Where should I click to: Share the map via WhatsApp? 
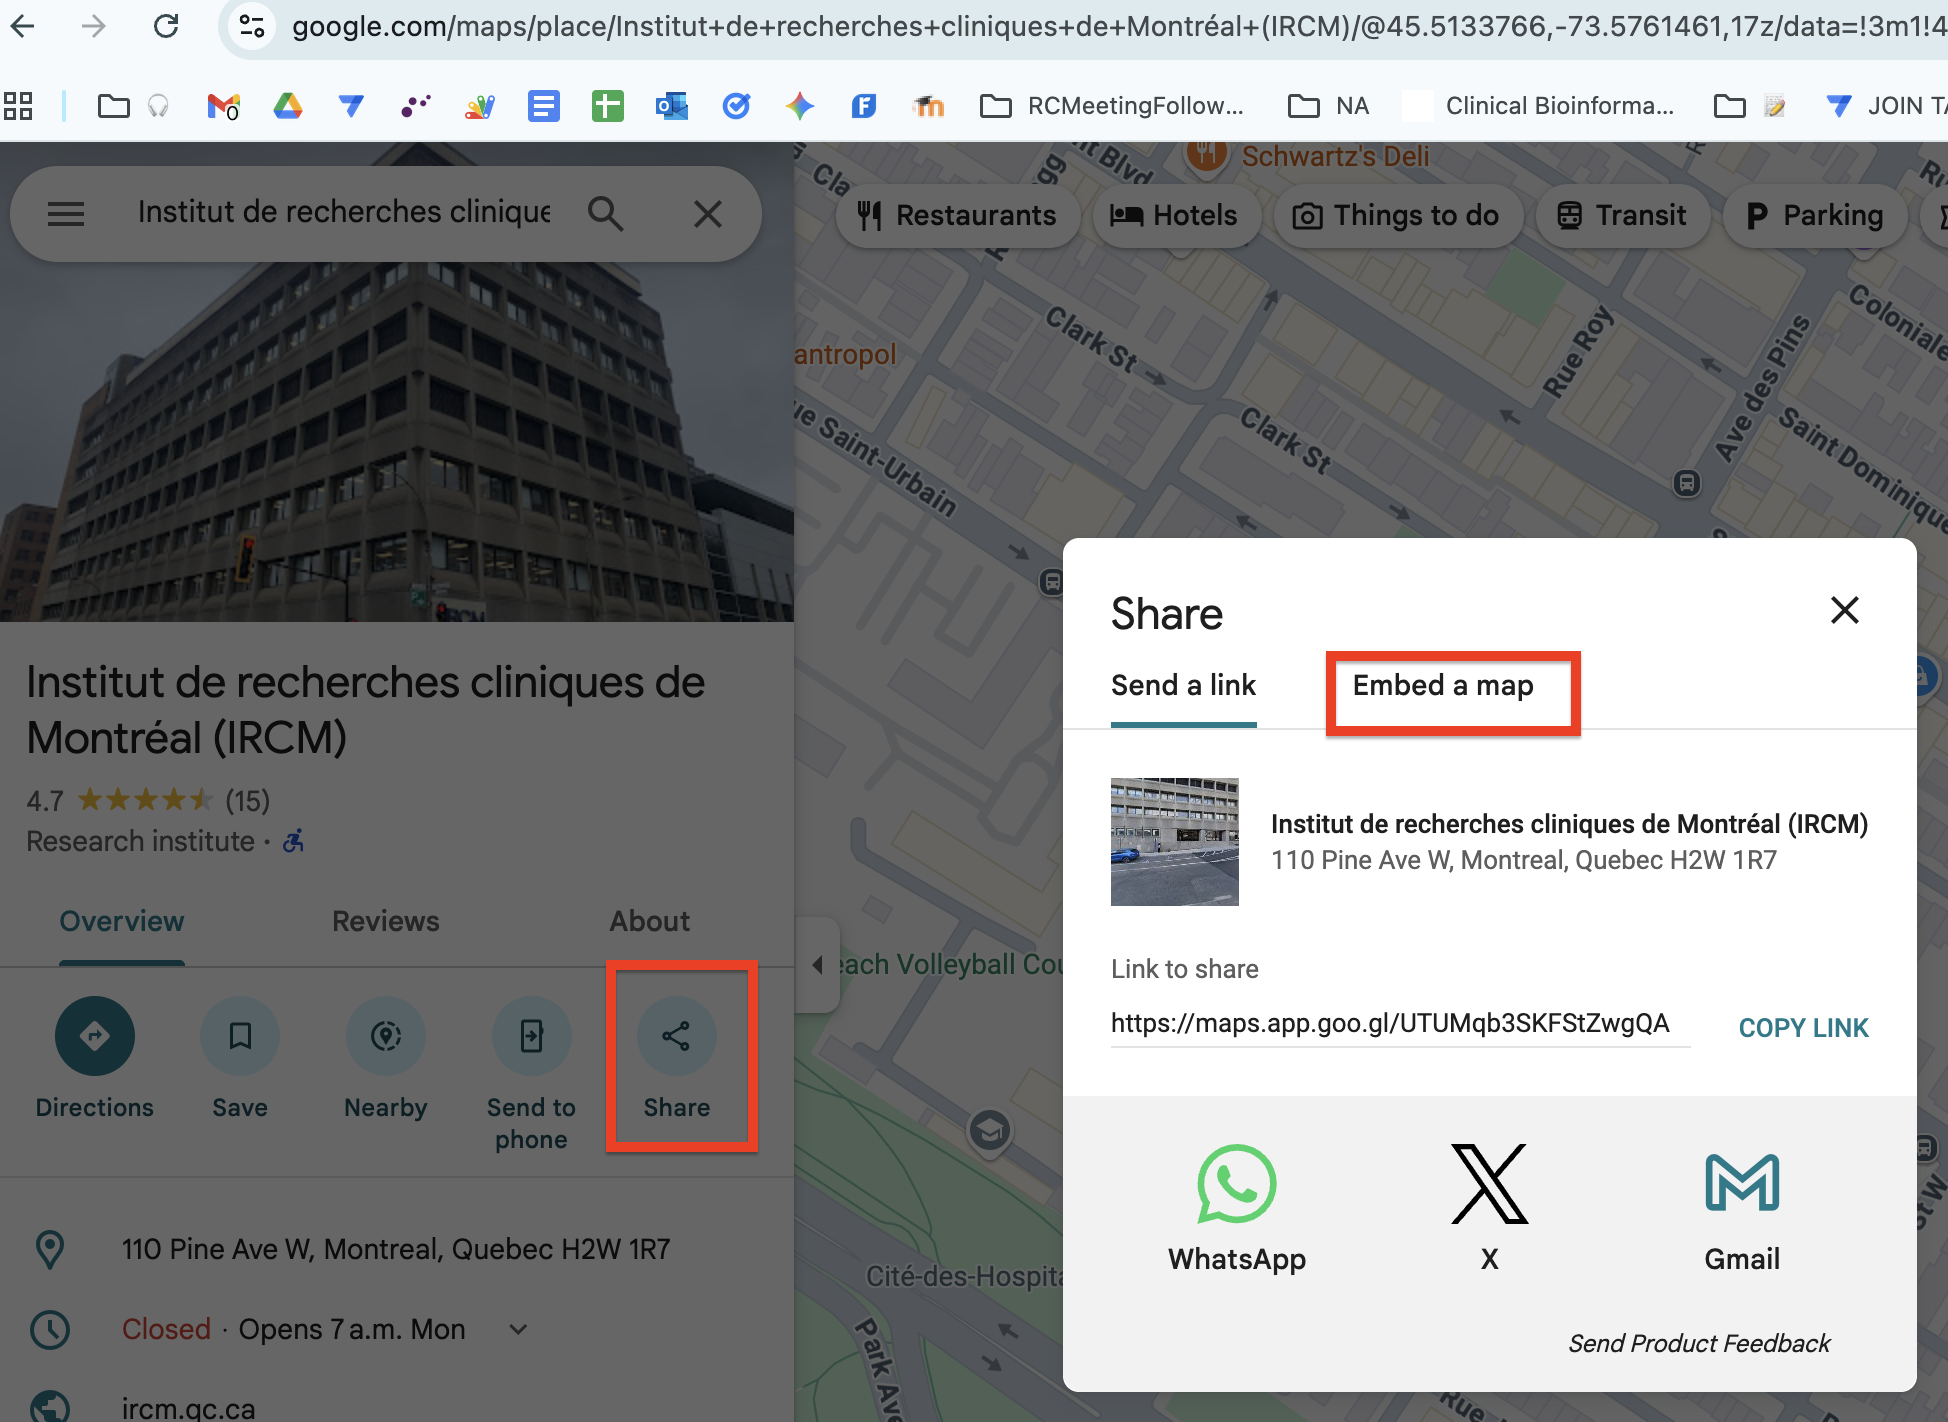pos(1236,1185)
